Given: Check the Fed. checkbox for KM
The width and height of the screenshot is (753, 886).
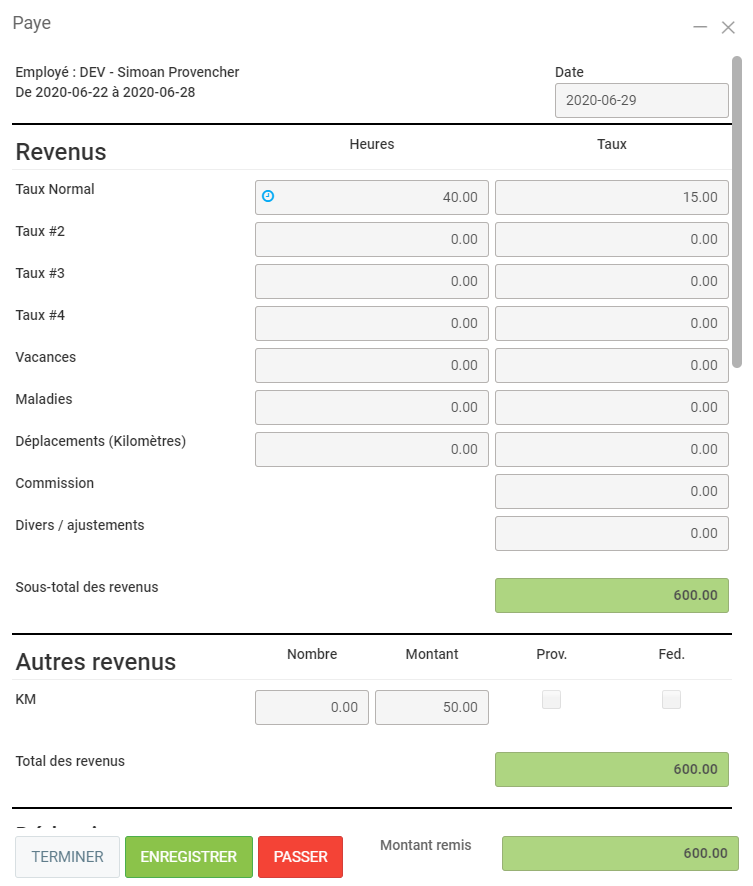Looking at the screenshot, I should coord(671,700).
